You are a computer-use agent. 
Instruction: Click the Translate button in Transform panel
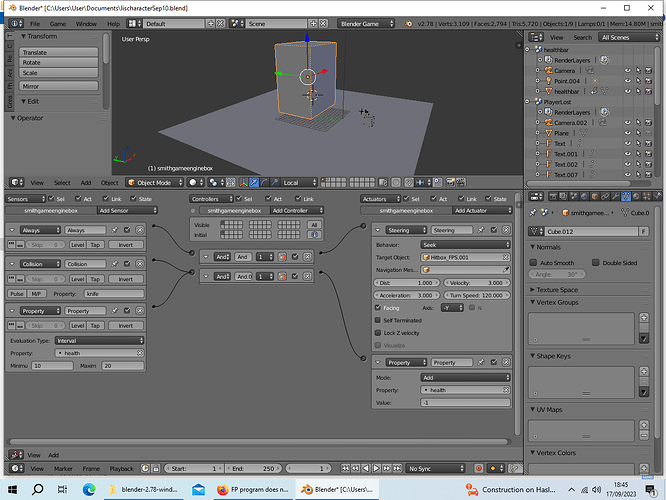[59, 52]
